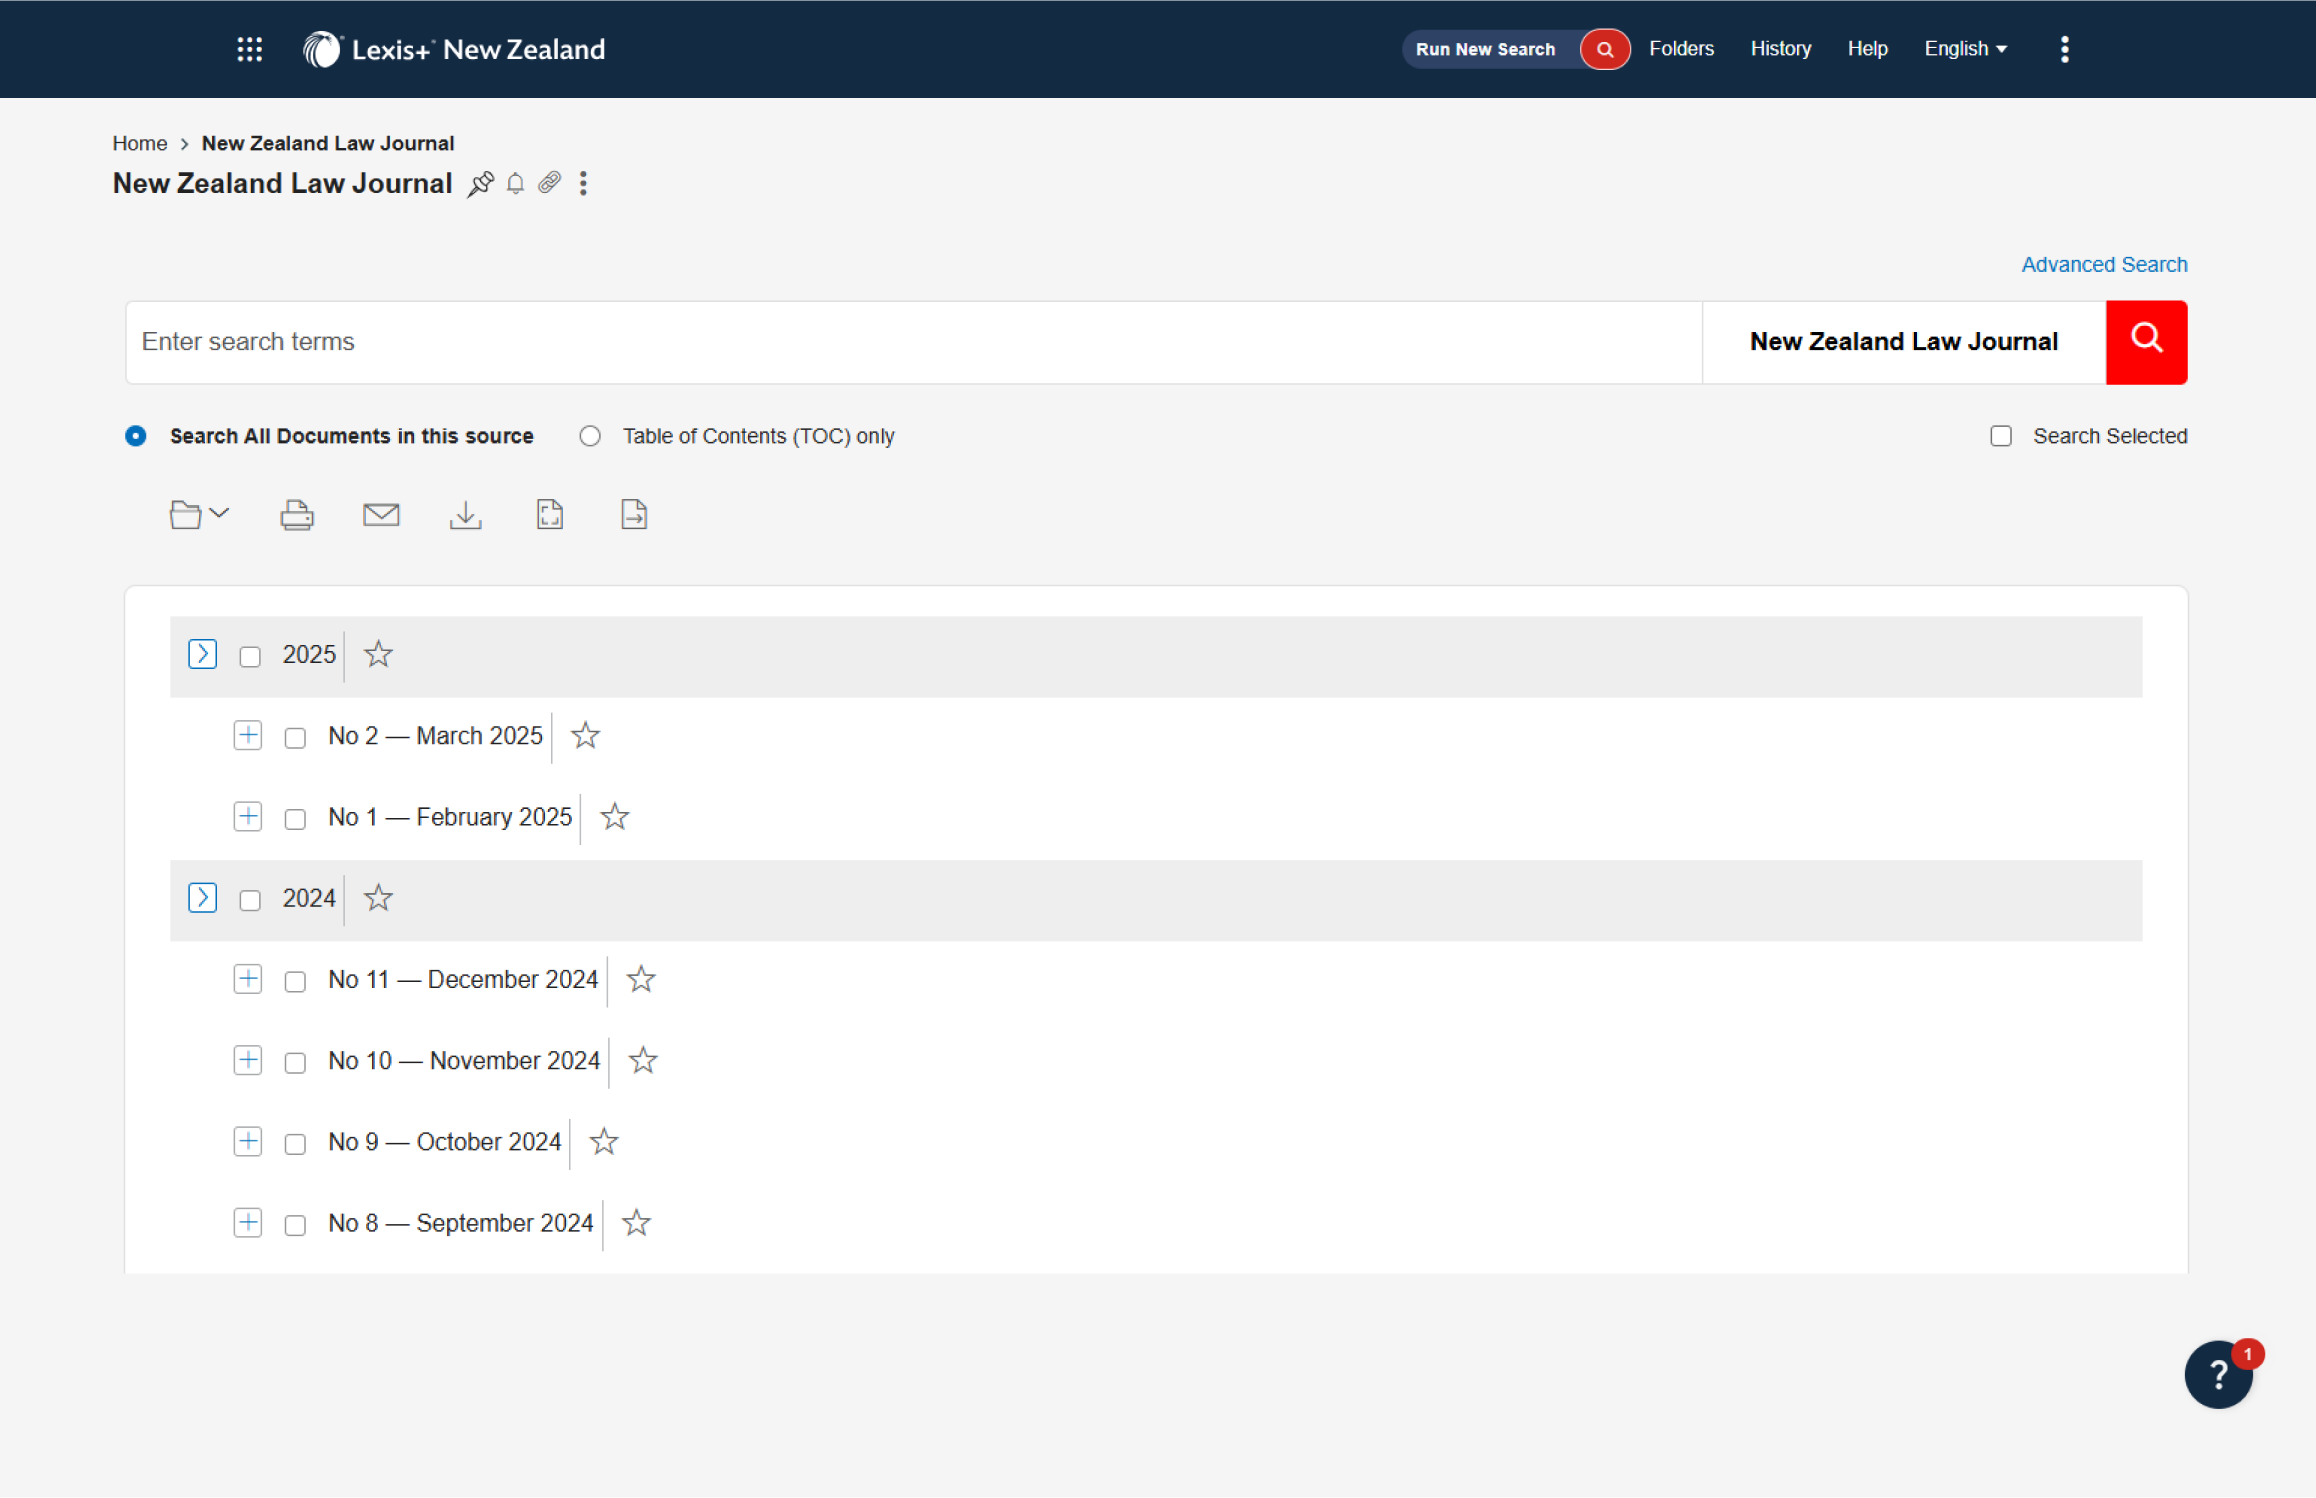Check the No 11 — December 2024 box
Image resolution: width=2316 pixels, height=1498 pixels.
click(295, 982)
